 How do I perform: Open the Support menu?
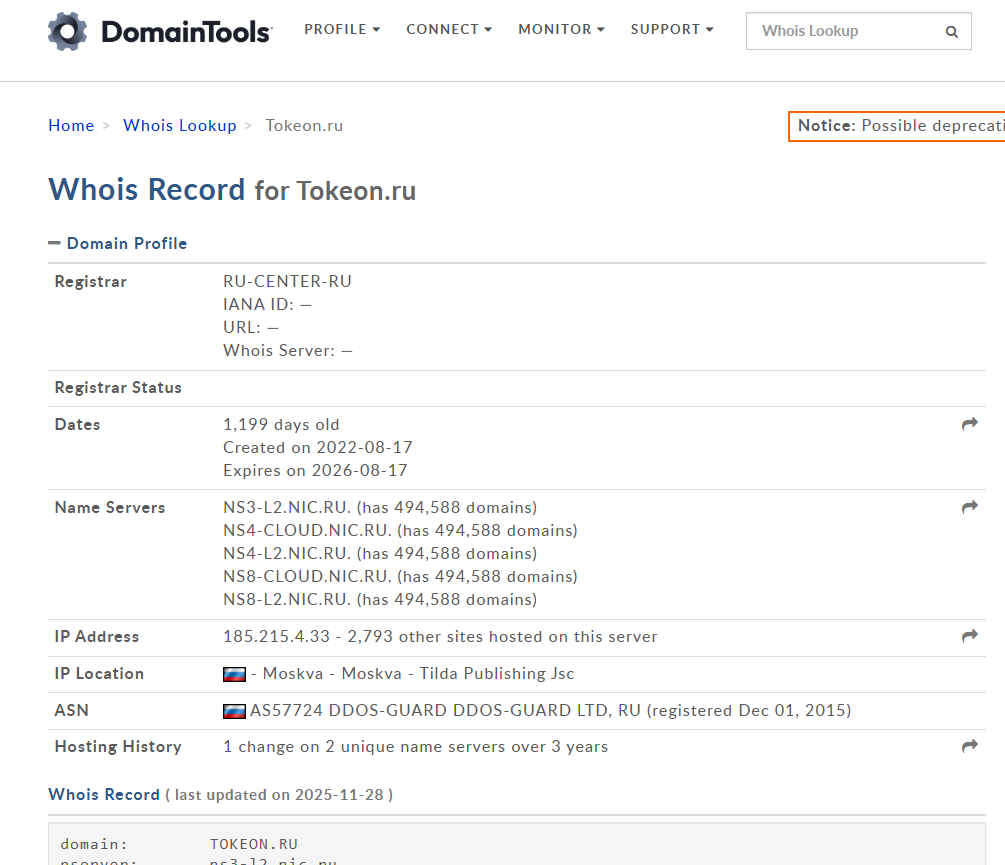point(672,30)
